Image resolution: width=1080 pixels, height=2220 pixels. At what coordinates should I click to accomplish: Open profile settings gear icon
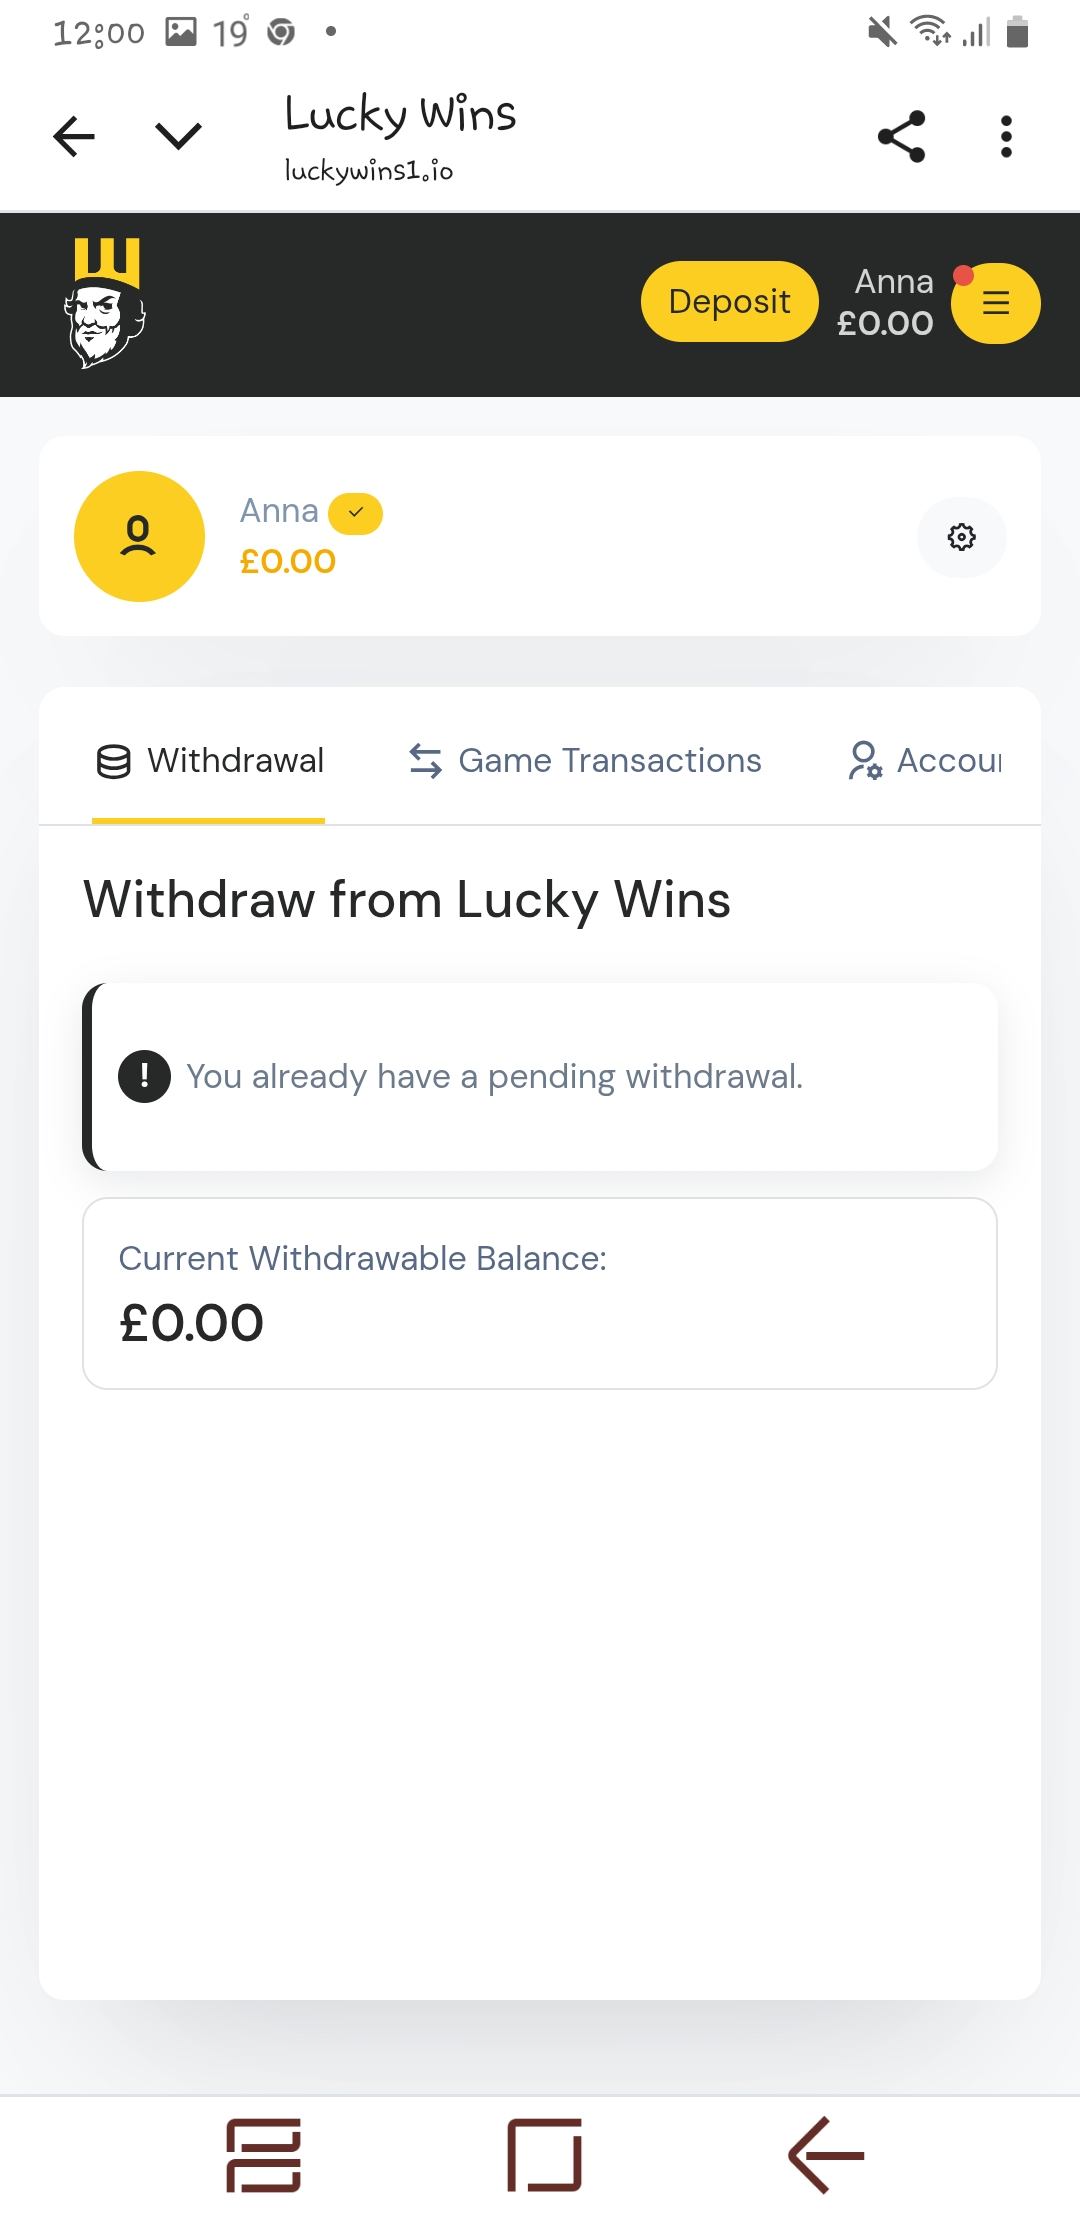(x=961, y=537)
